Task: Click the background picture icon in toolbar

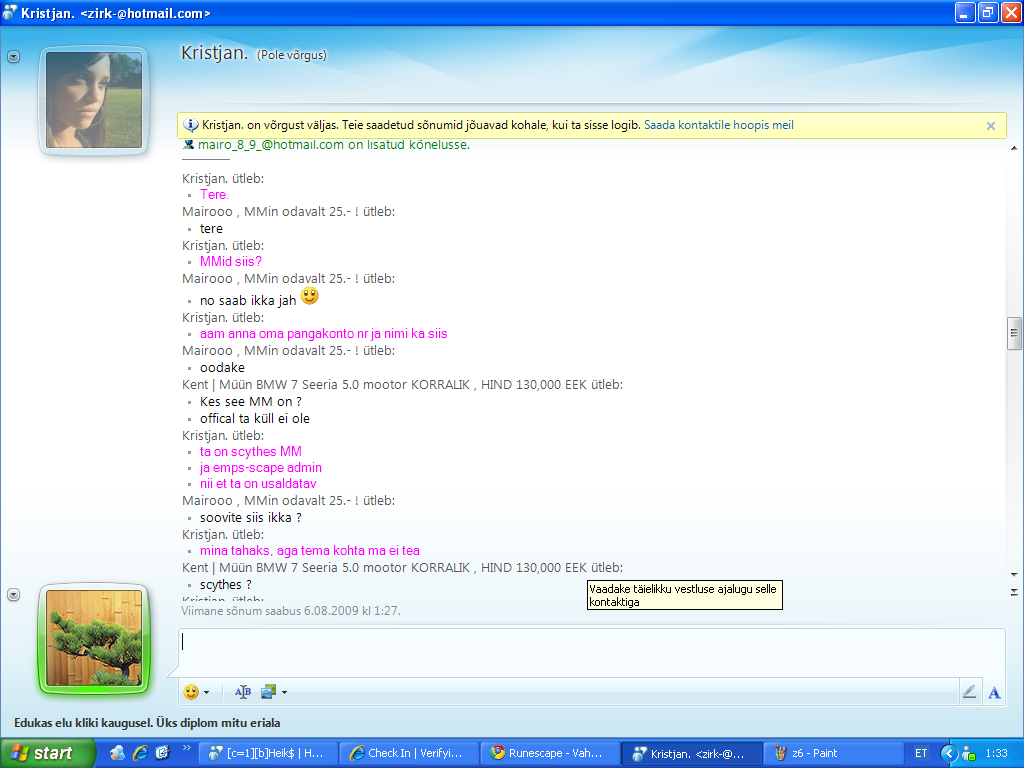Action: coord(268,691)
